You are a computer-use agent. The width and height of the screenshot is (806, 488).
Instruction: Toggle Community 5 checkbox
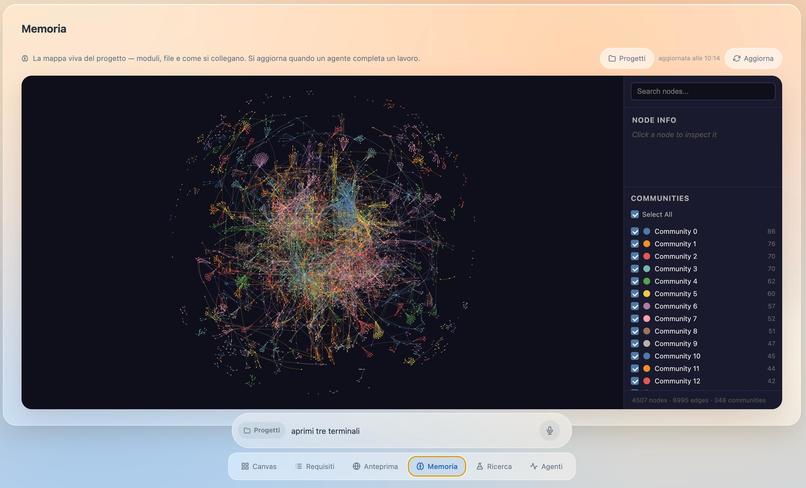pos(635,294)
